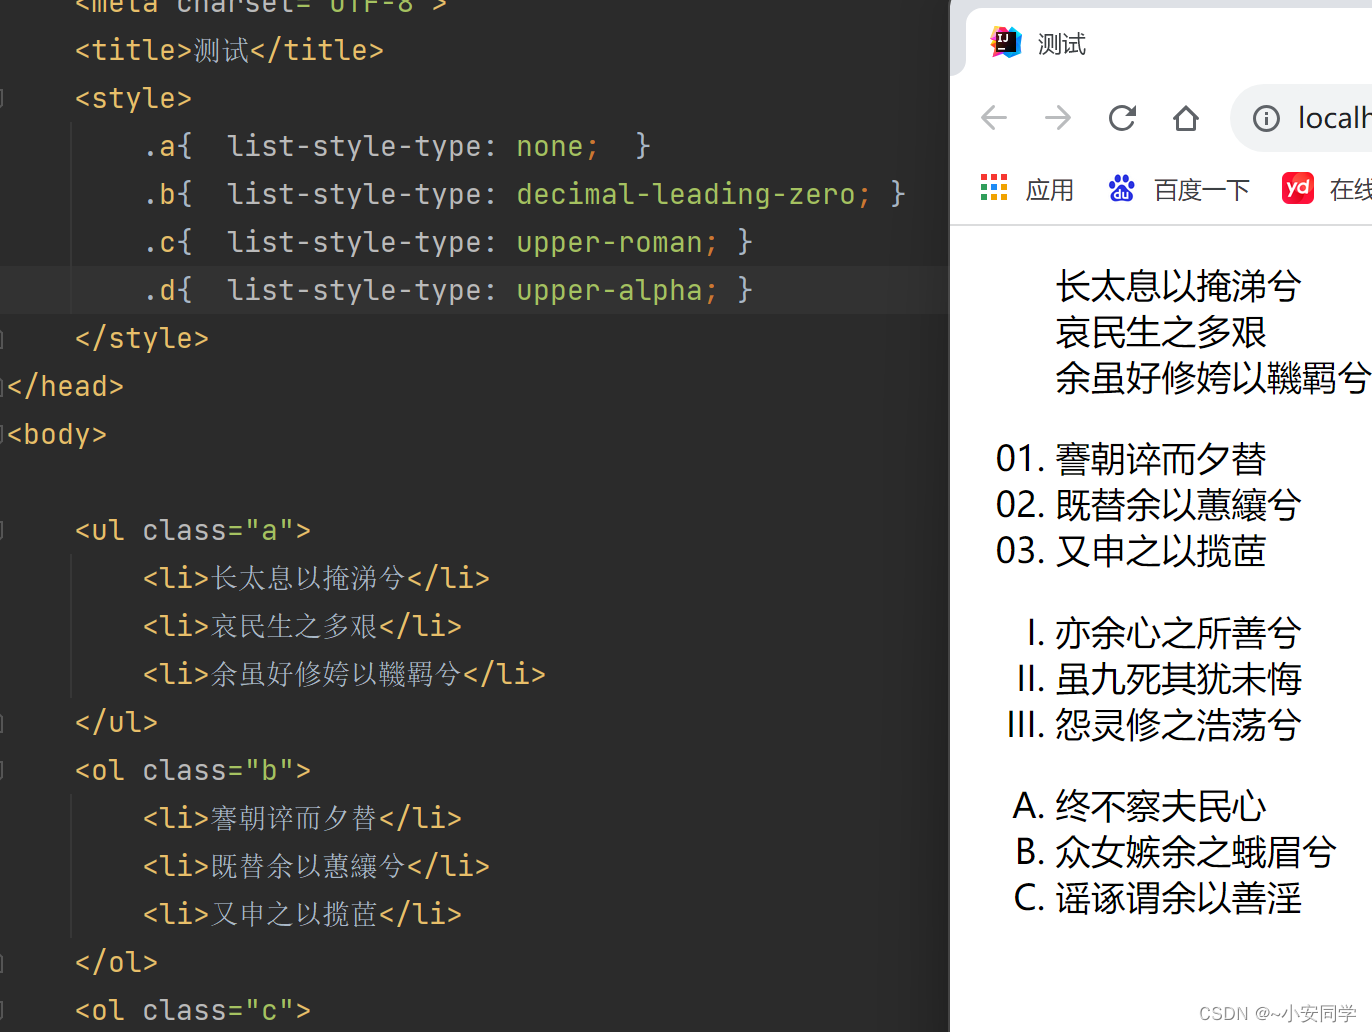1372x1032 pixels.
Task: Click browser list item 02. 既替余以蕙纕兮
Action: 1148,505
